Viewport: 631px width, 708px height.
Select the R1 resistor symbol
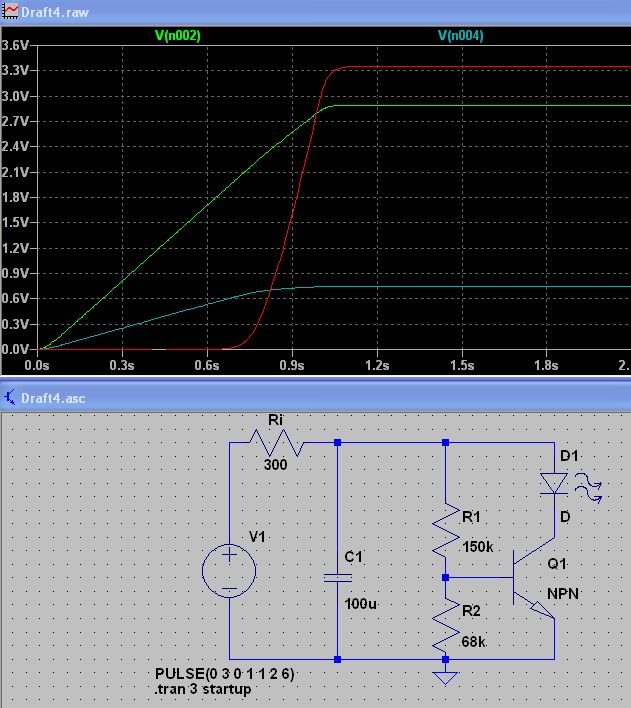coord(446,529)
